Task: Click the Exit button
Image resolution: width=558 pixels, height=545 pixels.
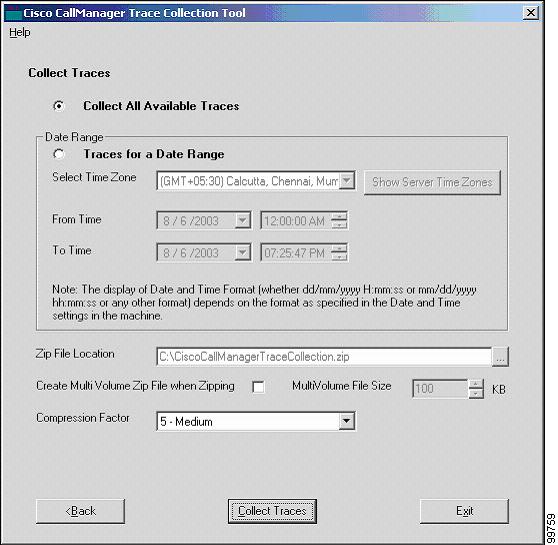Action: [x=464, y=511]
